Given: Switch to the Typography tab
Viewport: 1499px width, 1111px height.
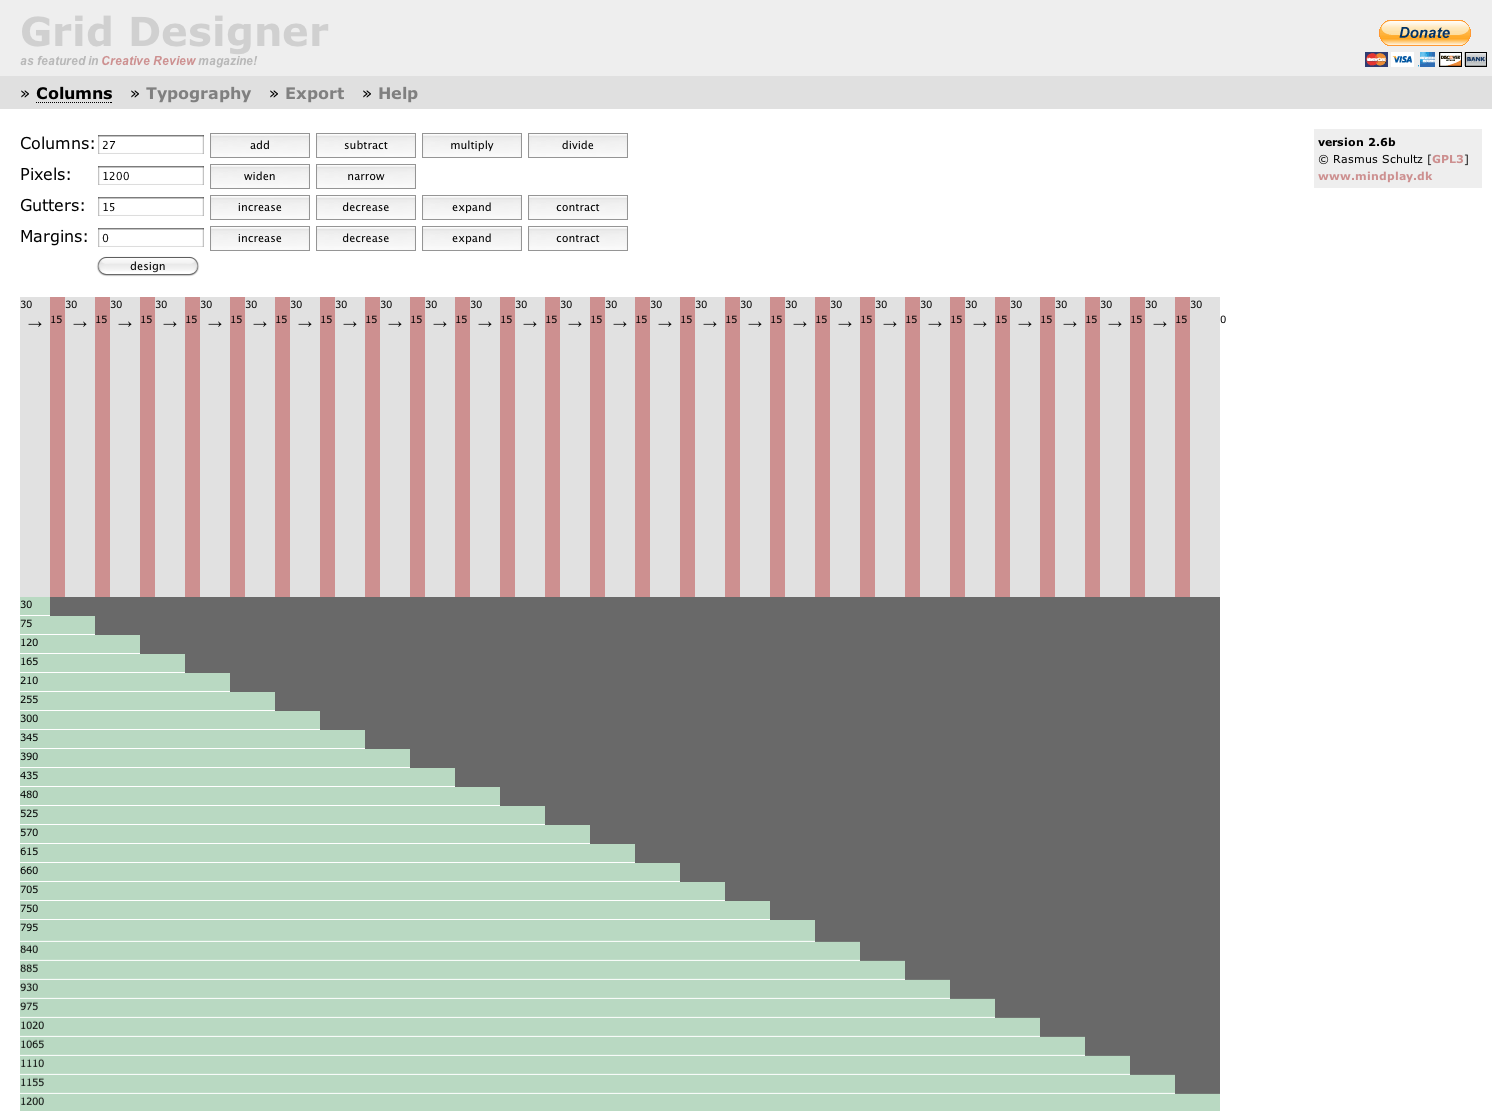Looking at the screenshot, I should [199, 93].
